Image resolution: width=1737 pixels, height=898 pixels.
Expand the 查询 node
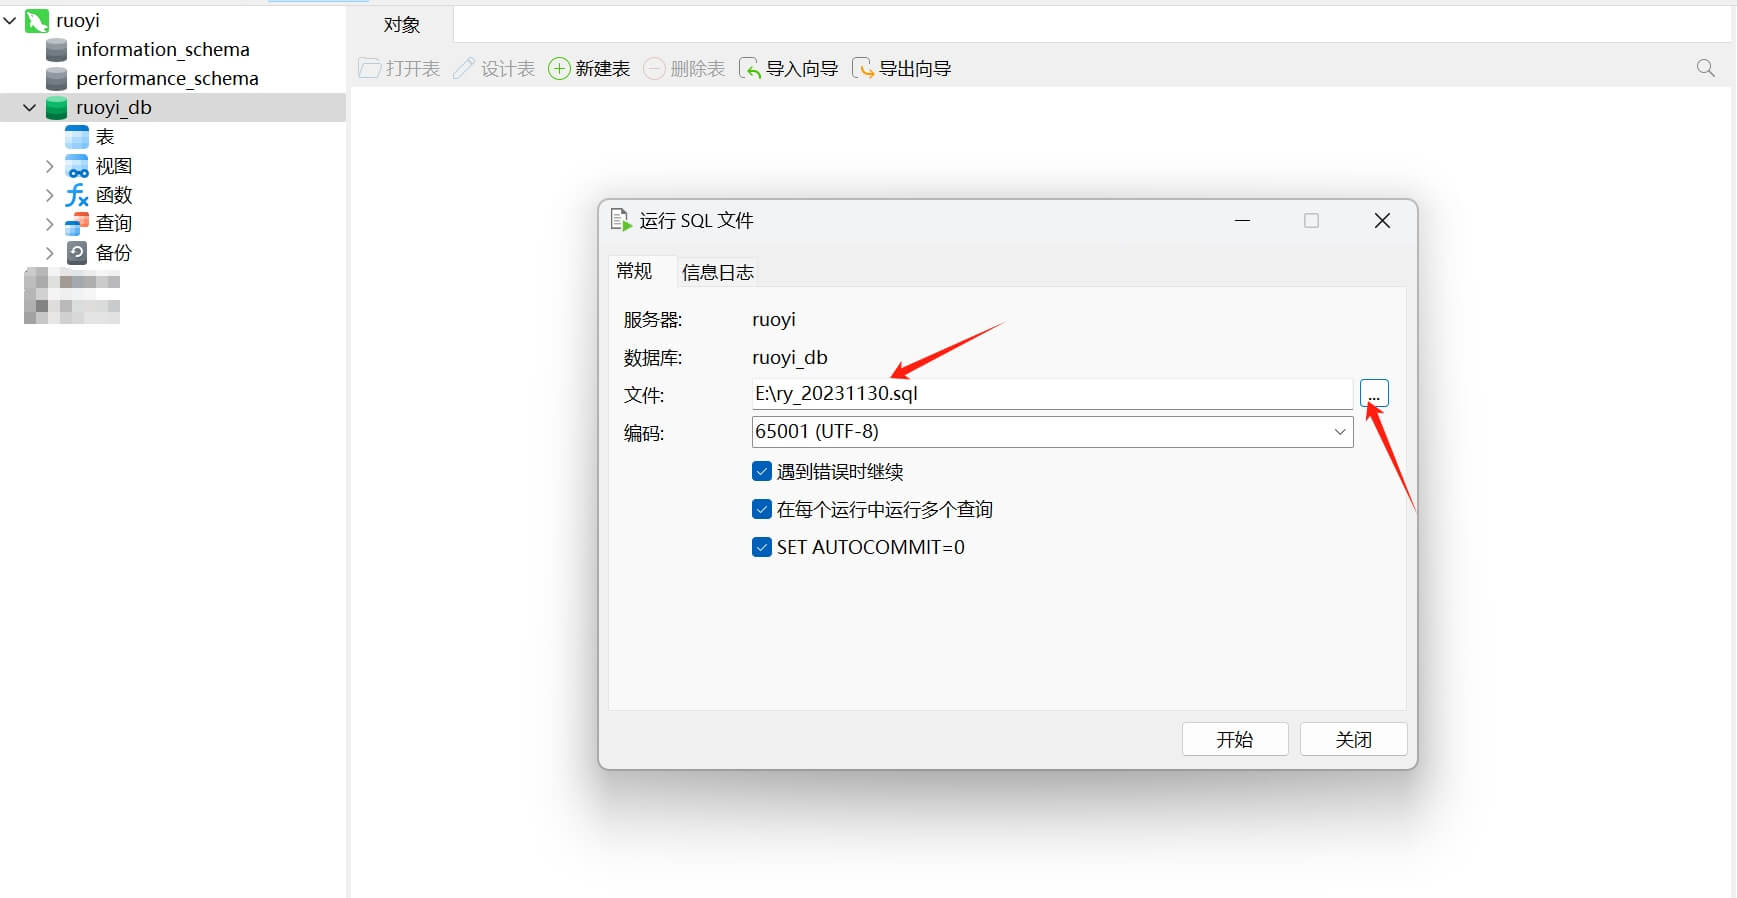[50, 224]
